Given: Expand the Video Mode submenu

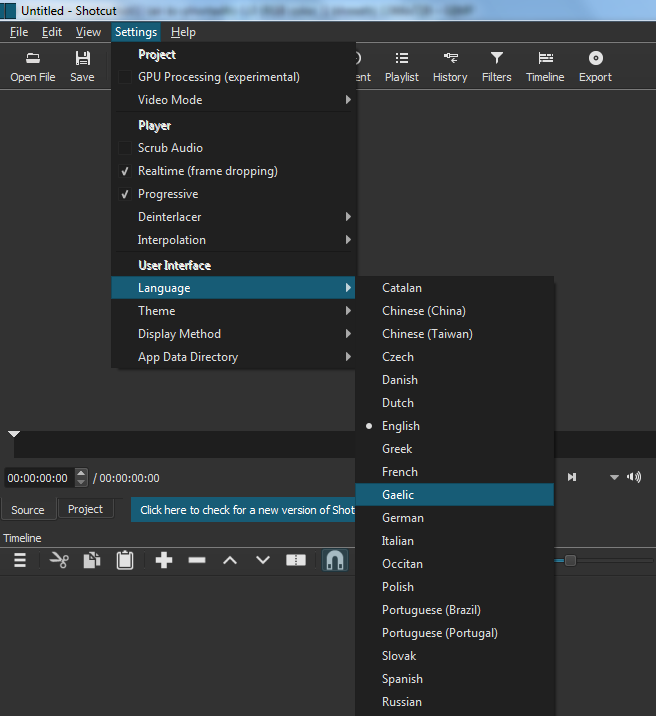Looking at the screenshot, I should coord(233,100).
